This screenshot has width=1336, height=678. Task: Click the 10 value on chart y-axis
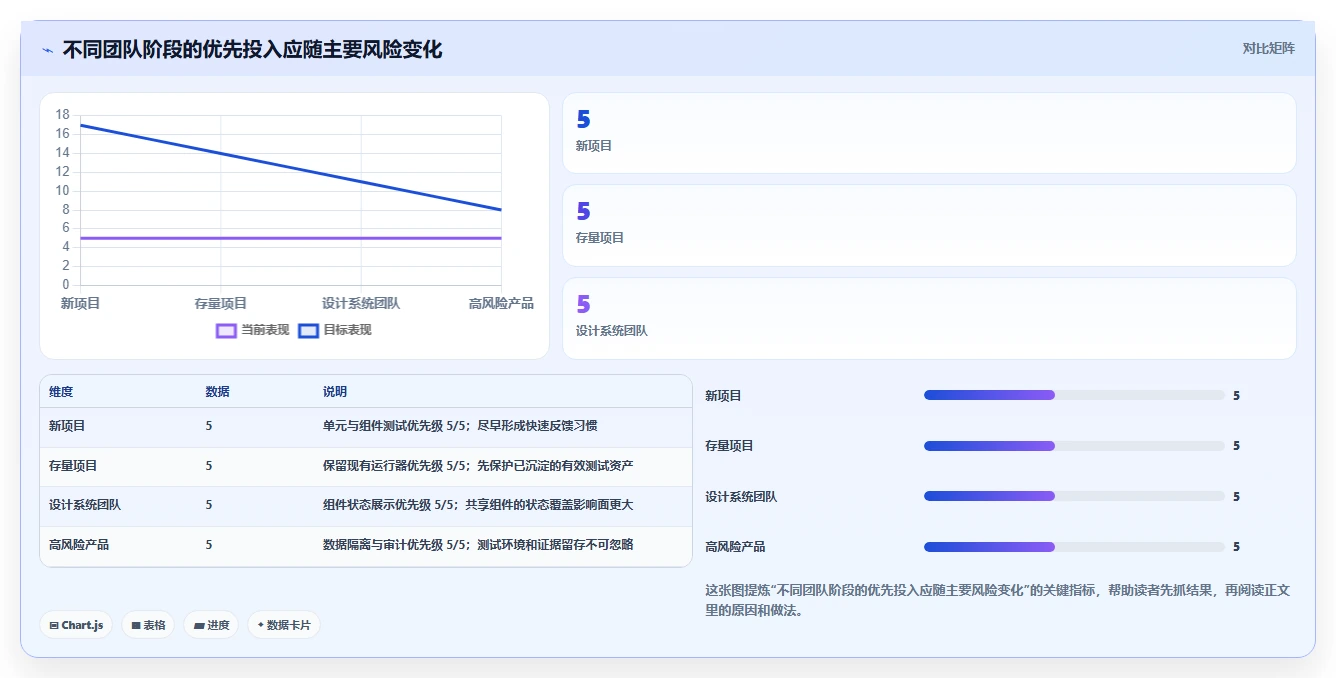tap(63, 191)
